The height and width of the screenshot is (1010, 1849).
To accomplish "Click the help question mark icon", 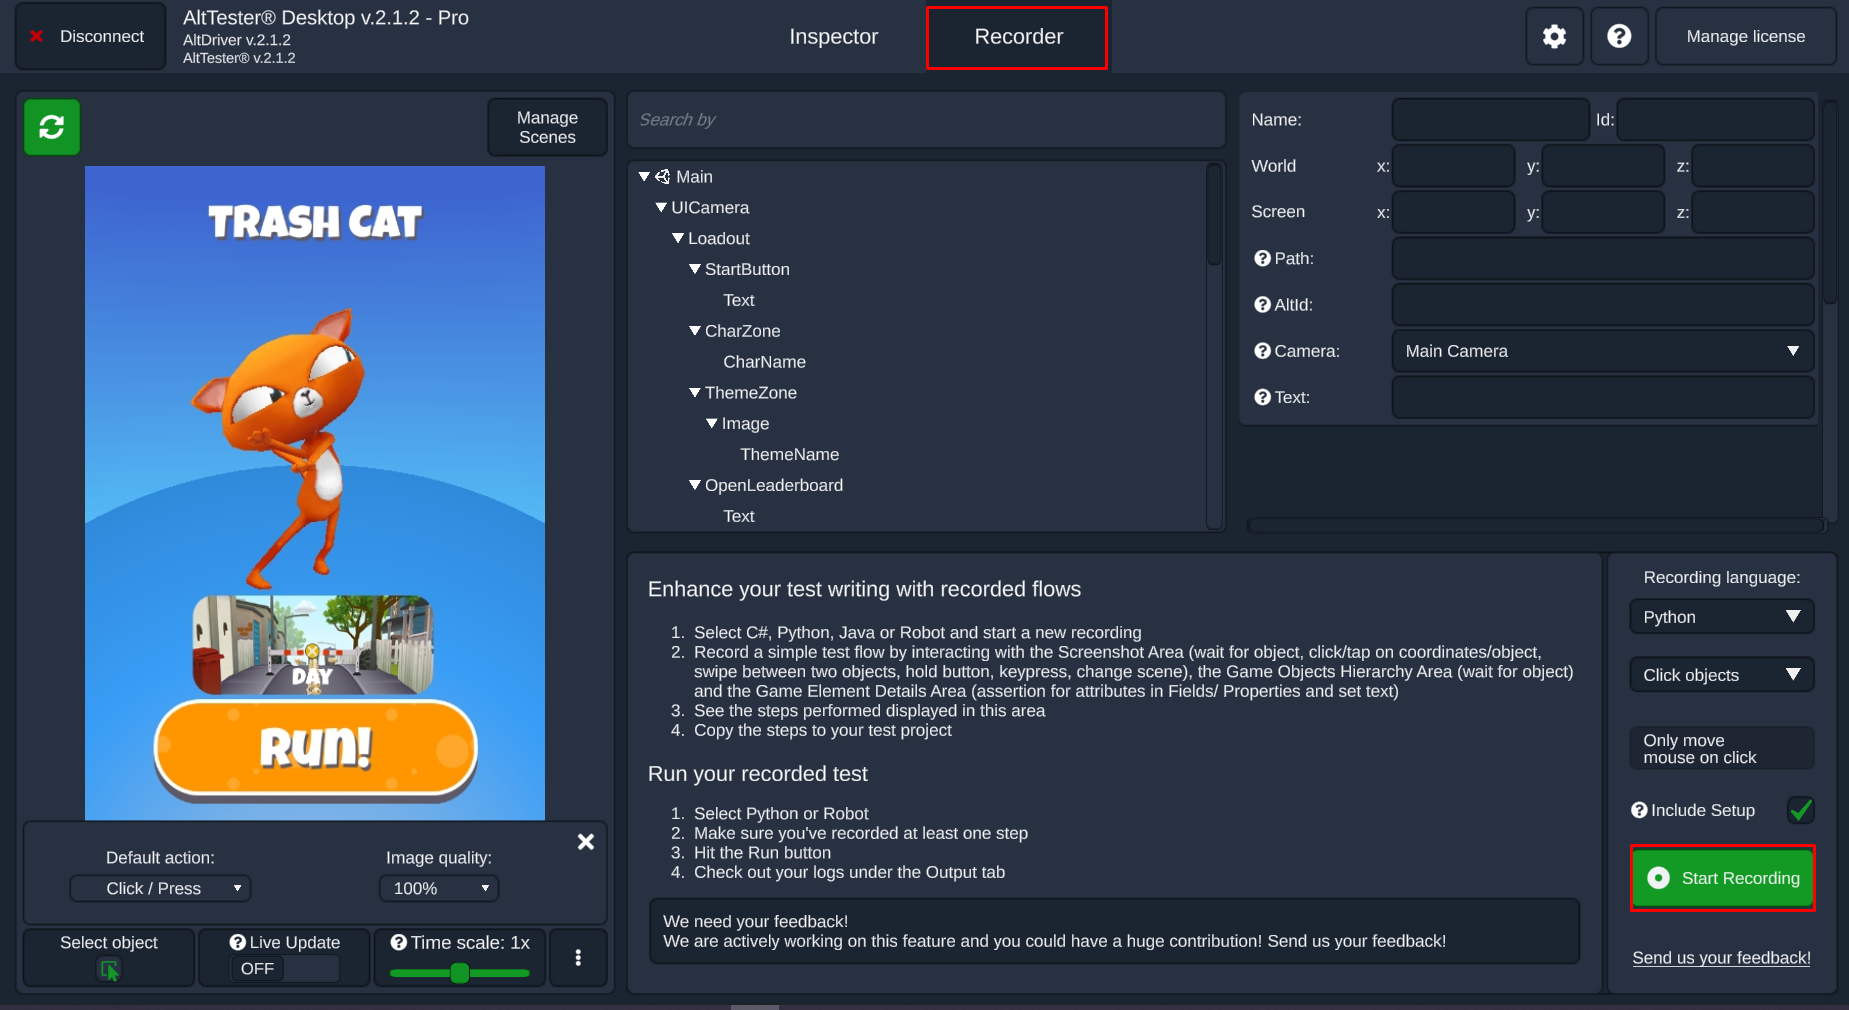I will point(1618,36).
